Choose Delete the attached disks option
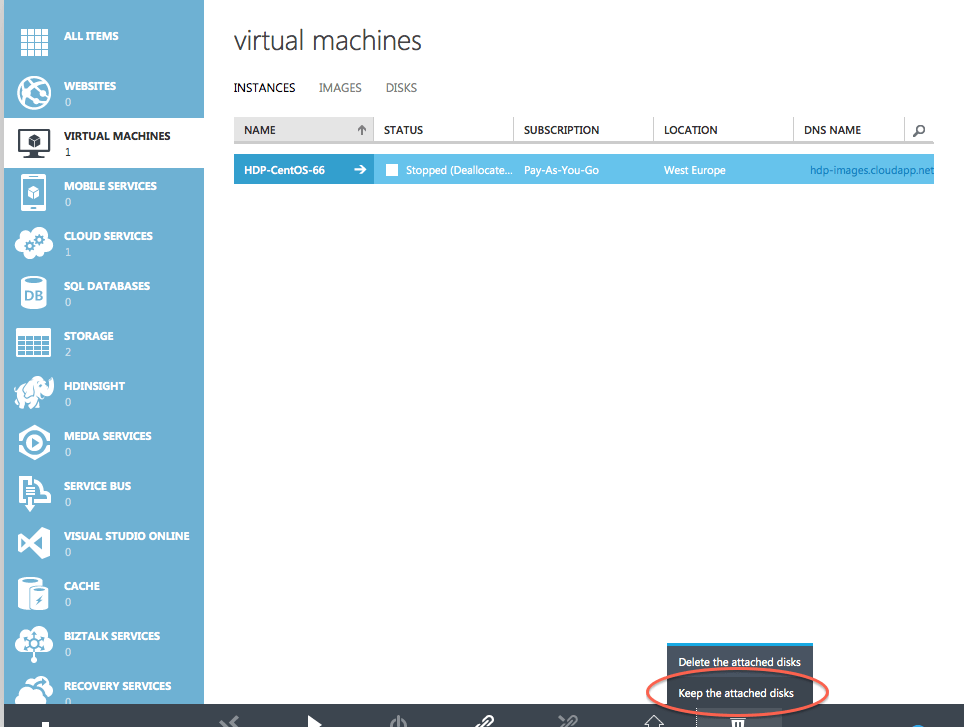 click(740, 661)
